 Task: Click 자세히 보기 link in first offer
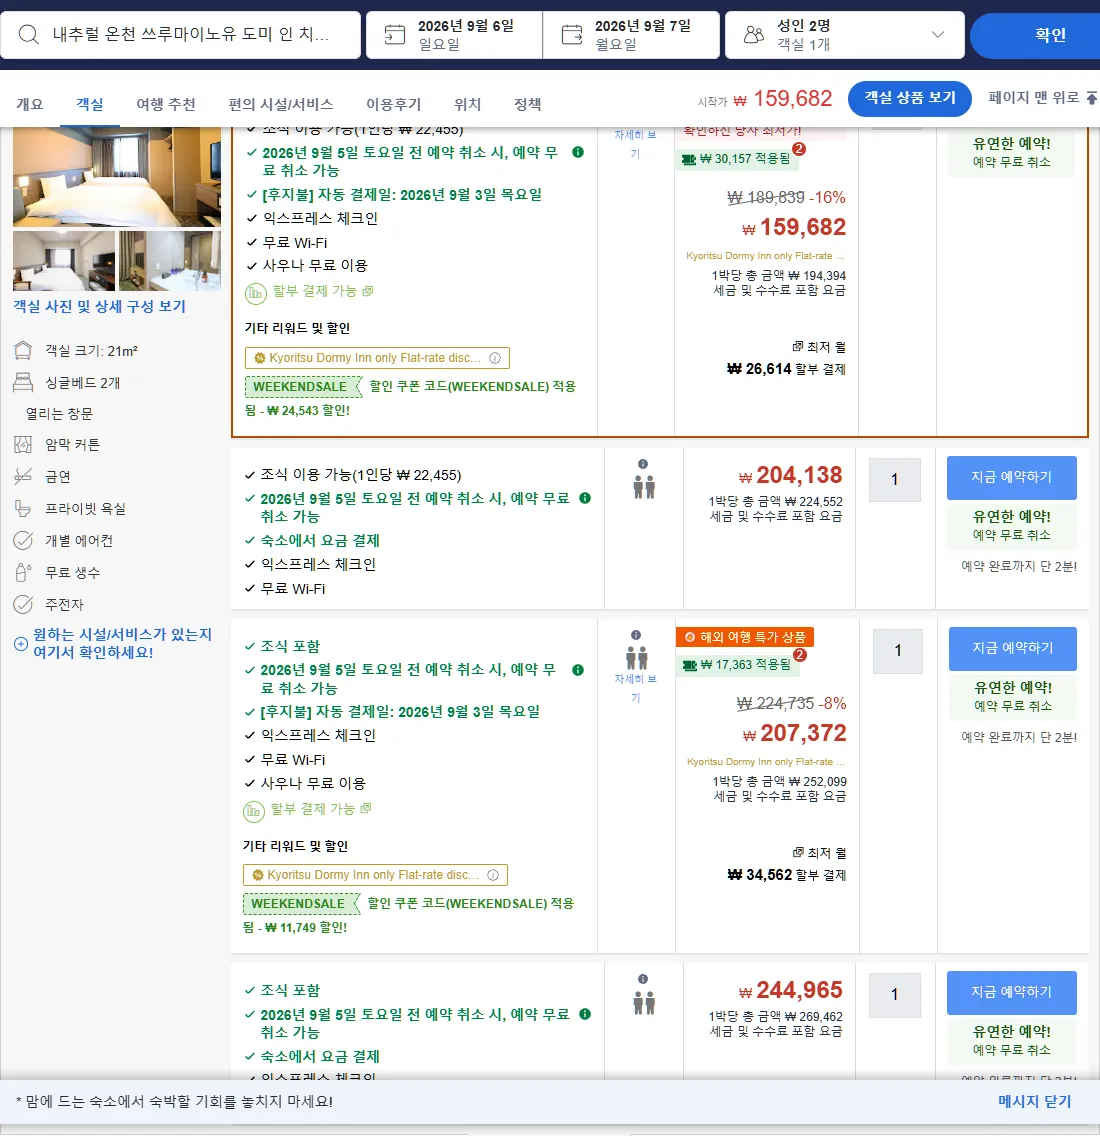(x=636, y=143)
